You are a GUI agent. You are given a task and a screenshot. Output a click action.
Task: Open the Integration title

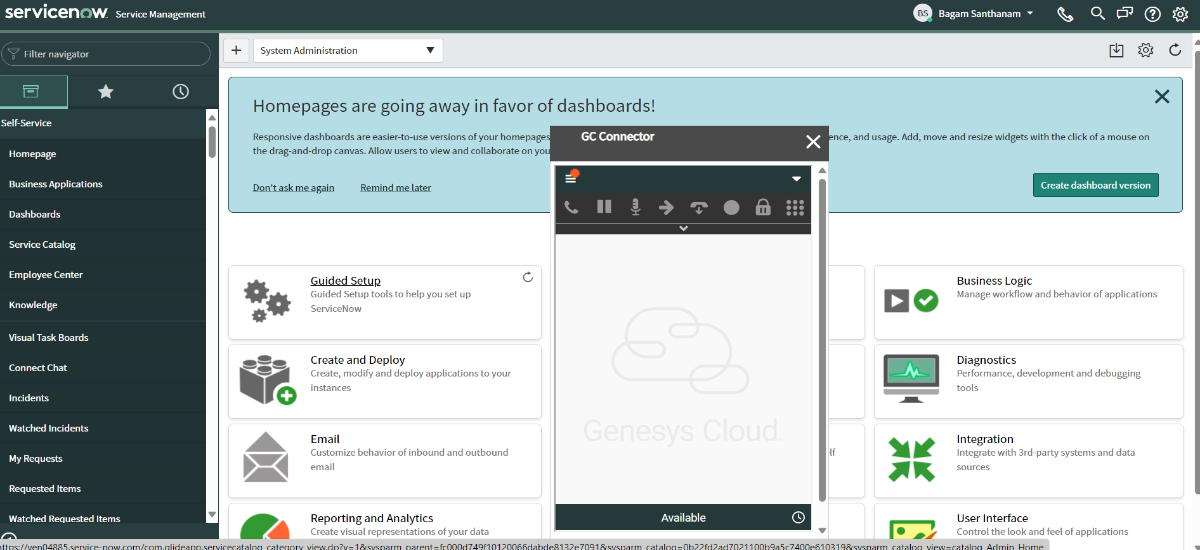pyautogui.click(x=985, y=439)
